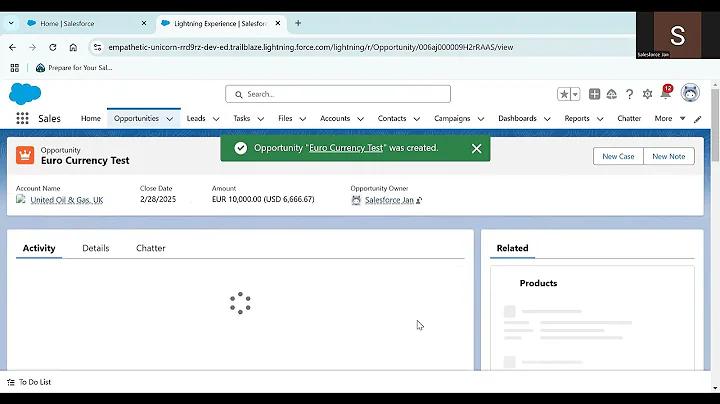Switch to the Details tab
This screenshot has height=404, width=720.
pyautogui.click(x=96, y=248)
